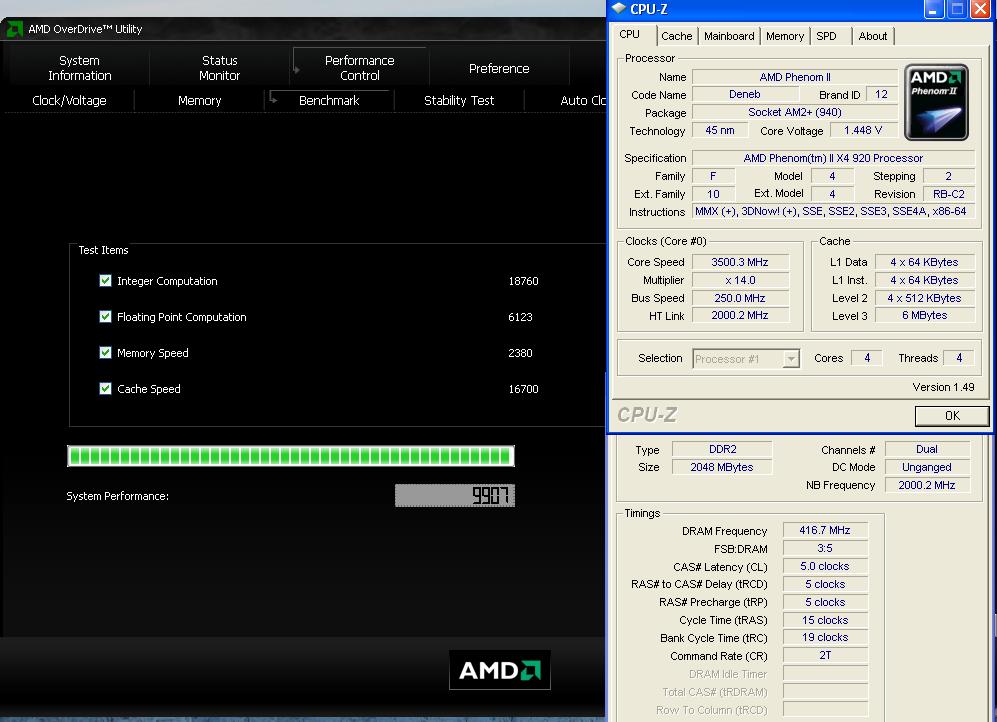This screenshot has width=997, height=722.
Task: Open the Preference menu
Action: click(499, 68)
